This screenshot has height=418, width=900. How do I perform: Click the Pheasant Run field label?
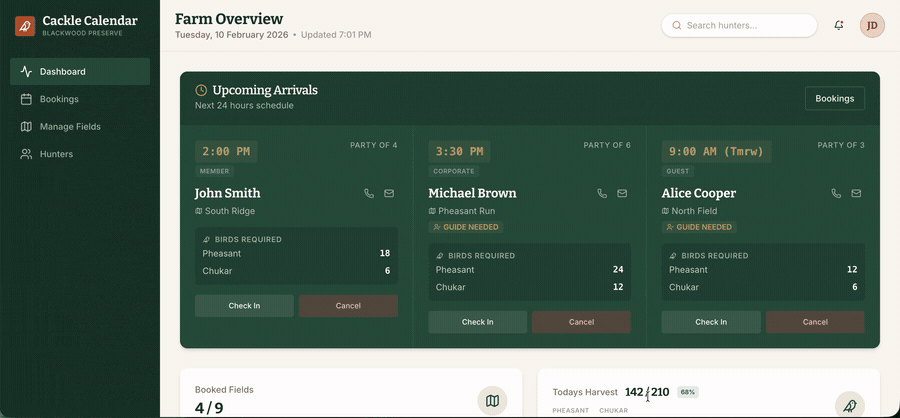point(467,211)
